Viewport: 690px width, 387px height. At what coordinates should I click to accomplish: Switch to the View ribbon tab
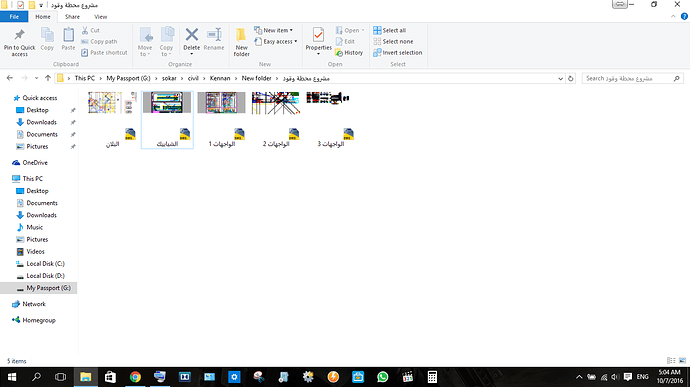[100, 17]
